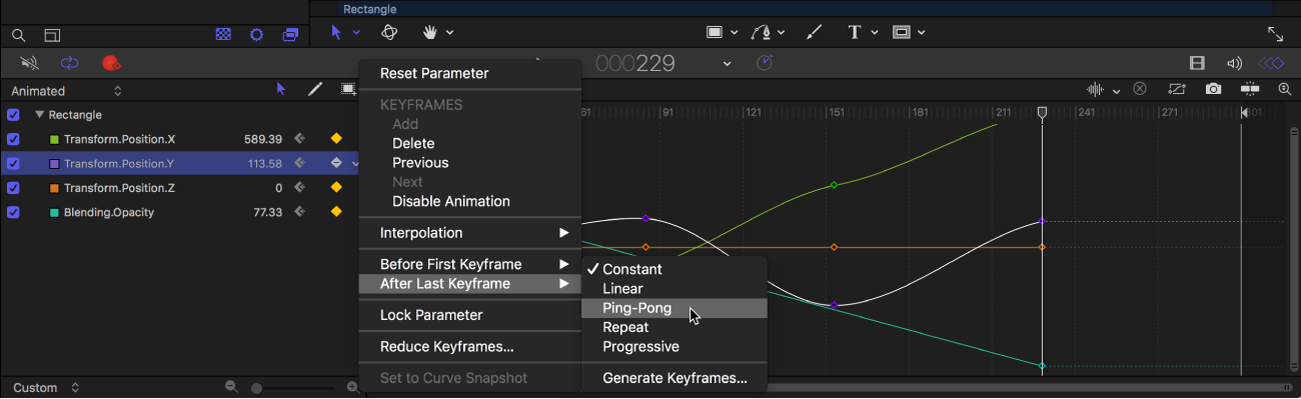Select Ping-Pong in the submenu

pyautogui.click(x=674, y=308)
